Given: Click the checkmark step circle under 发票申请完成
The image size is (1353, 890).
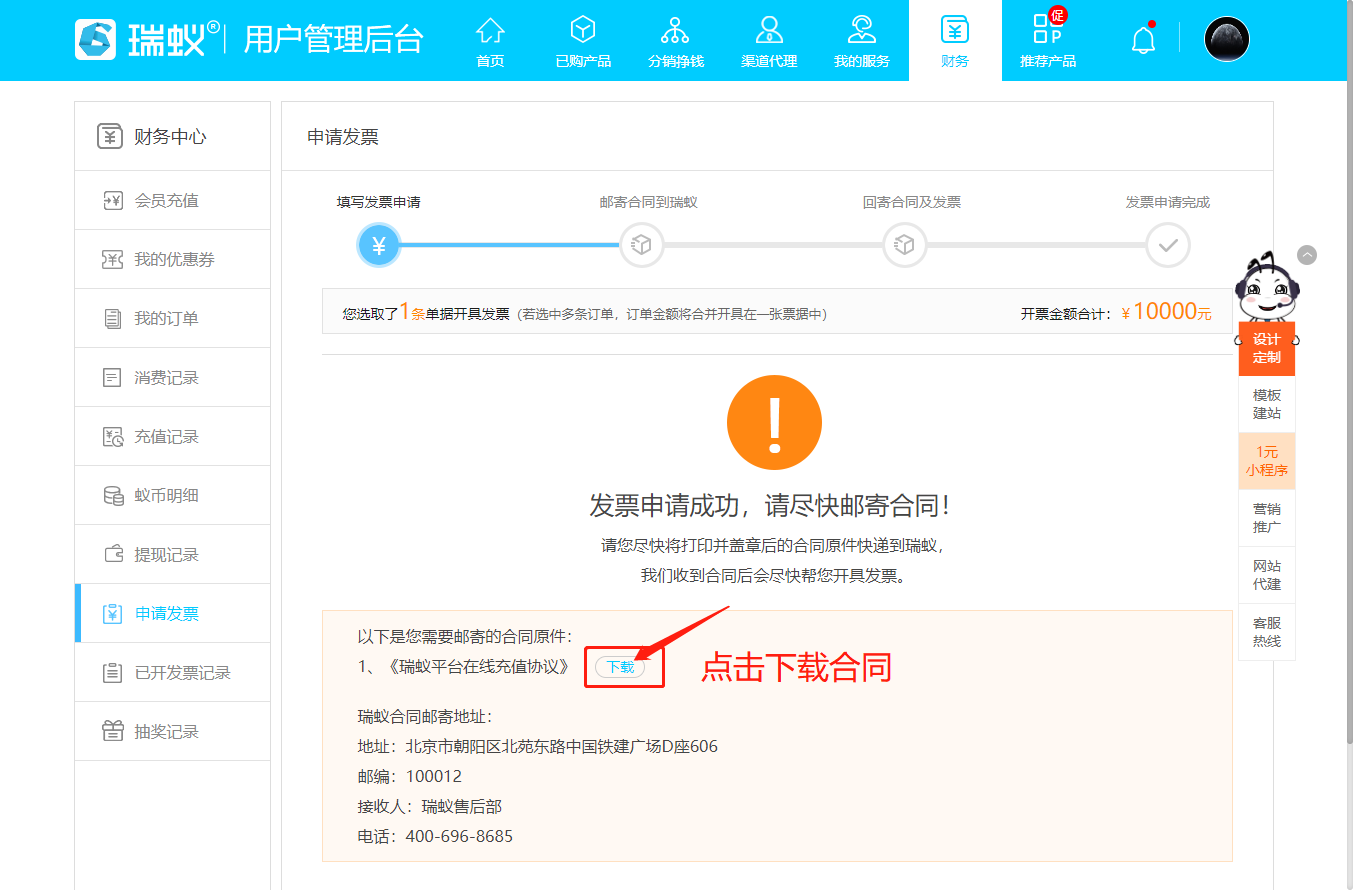Looking at the screenshot, I should (1168, 245).
